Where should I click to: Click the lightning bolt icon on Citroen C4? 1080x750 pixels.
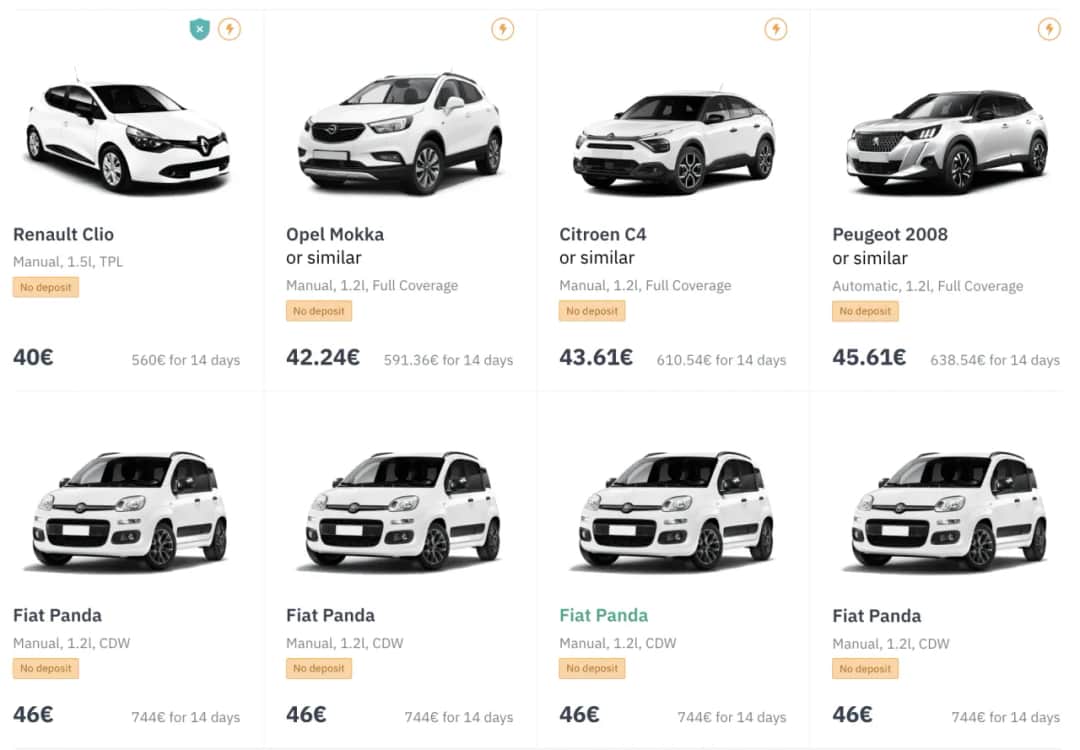click(776, 29)
